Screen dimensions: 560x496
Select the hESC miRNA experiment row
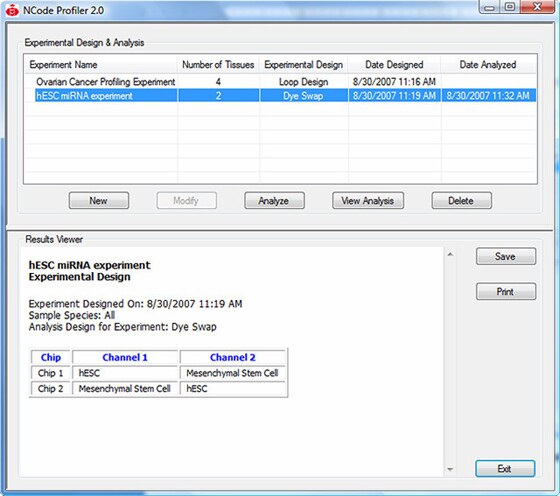pyautogui.click(x=280, y=96)
